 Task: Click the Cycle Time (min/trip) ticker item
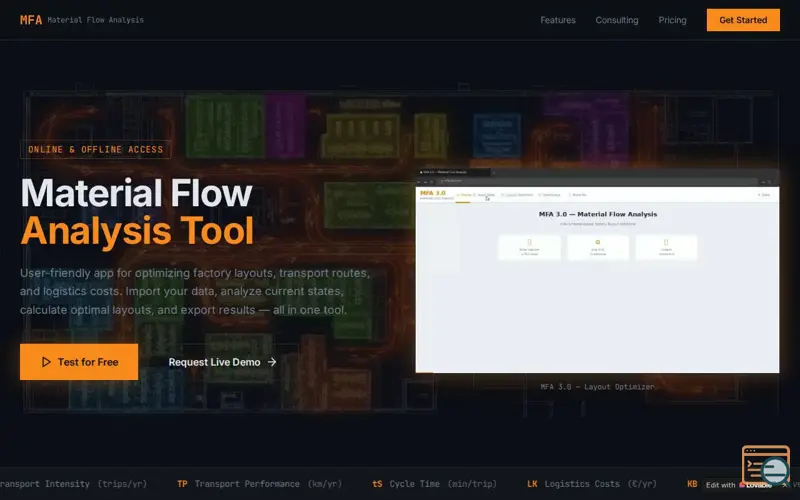(434, 484)
